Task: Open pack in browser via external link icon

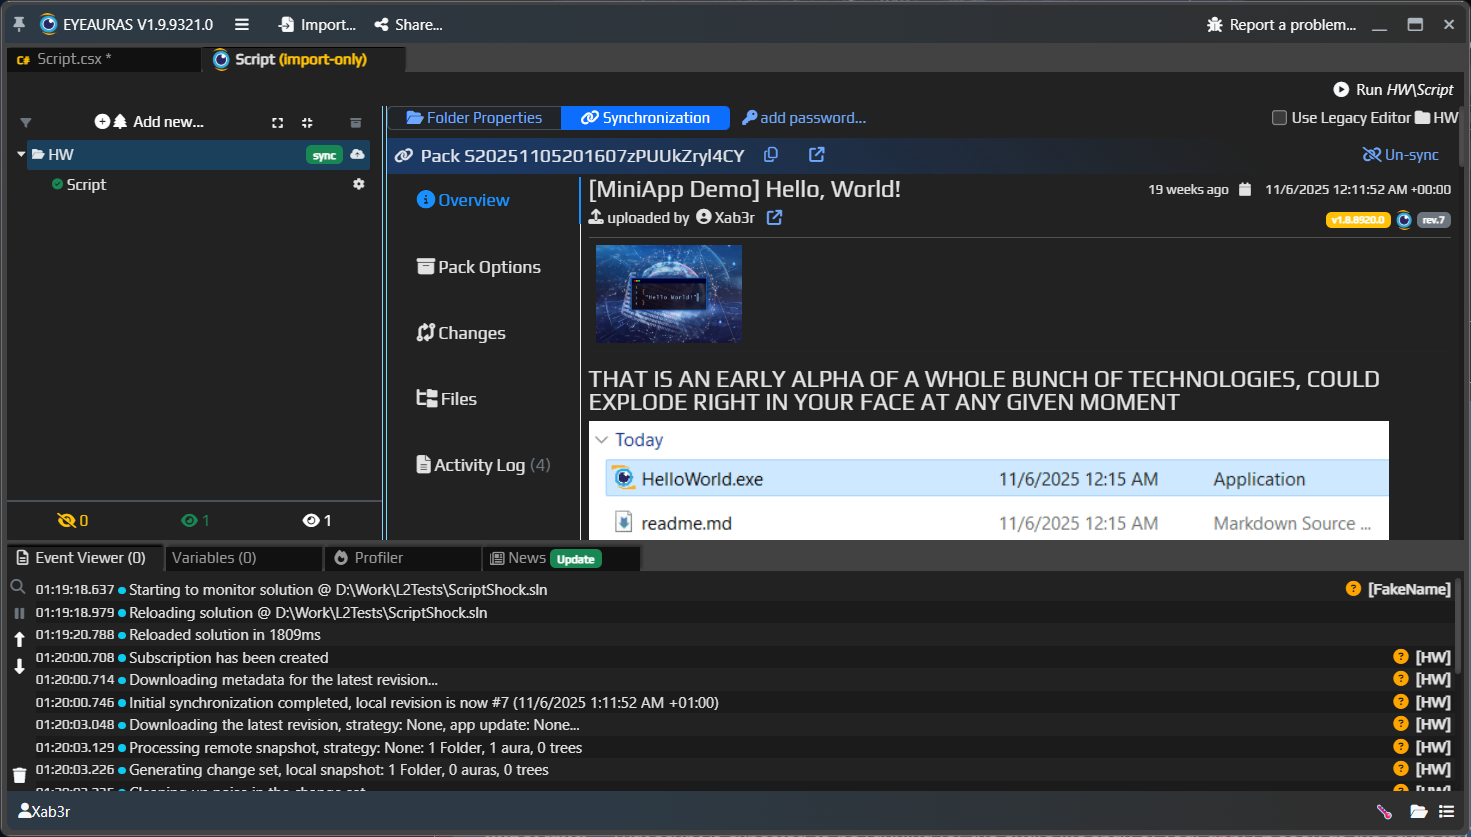Action: tap(817, 155)
